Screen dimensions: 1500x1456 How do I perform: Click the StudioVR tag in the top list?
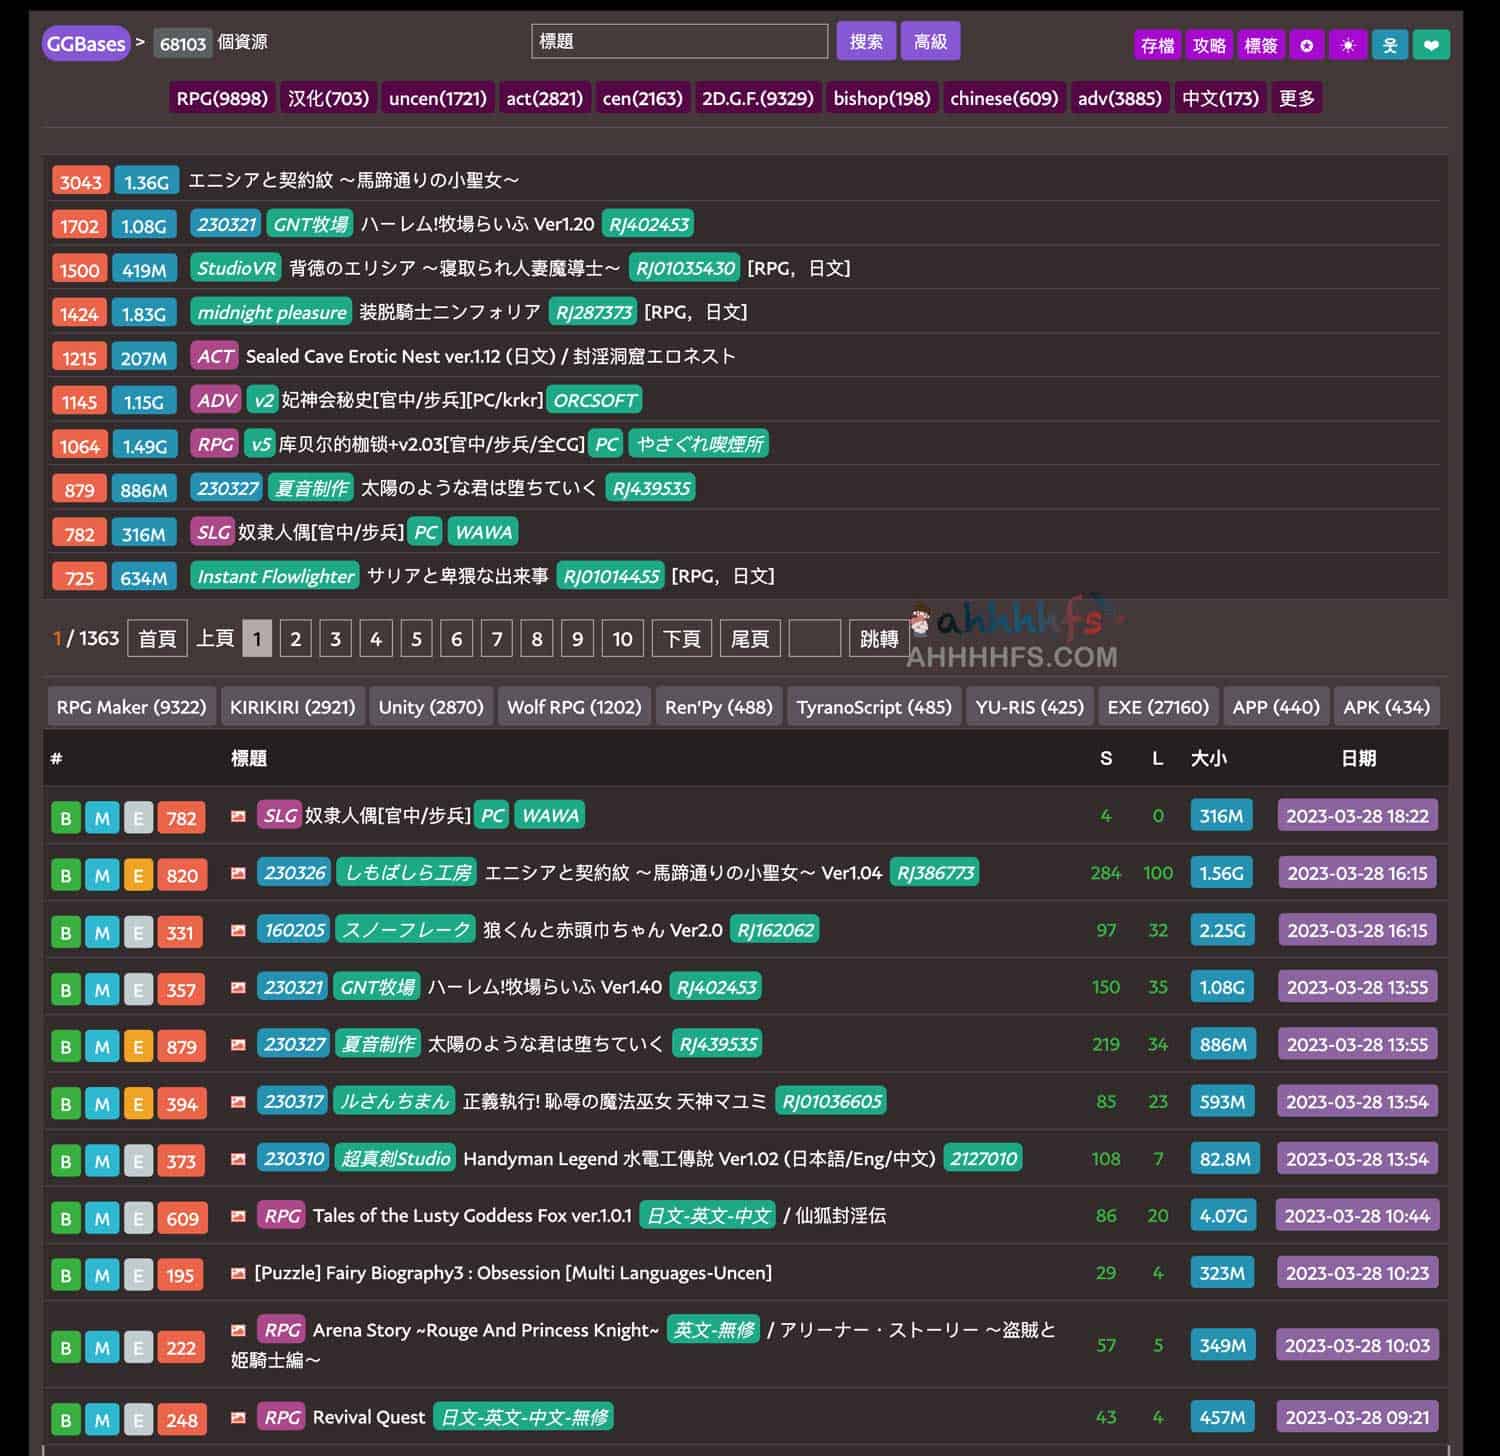click(236, 268)
